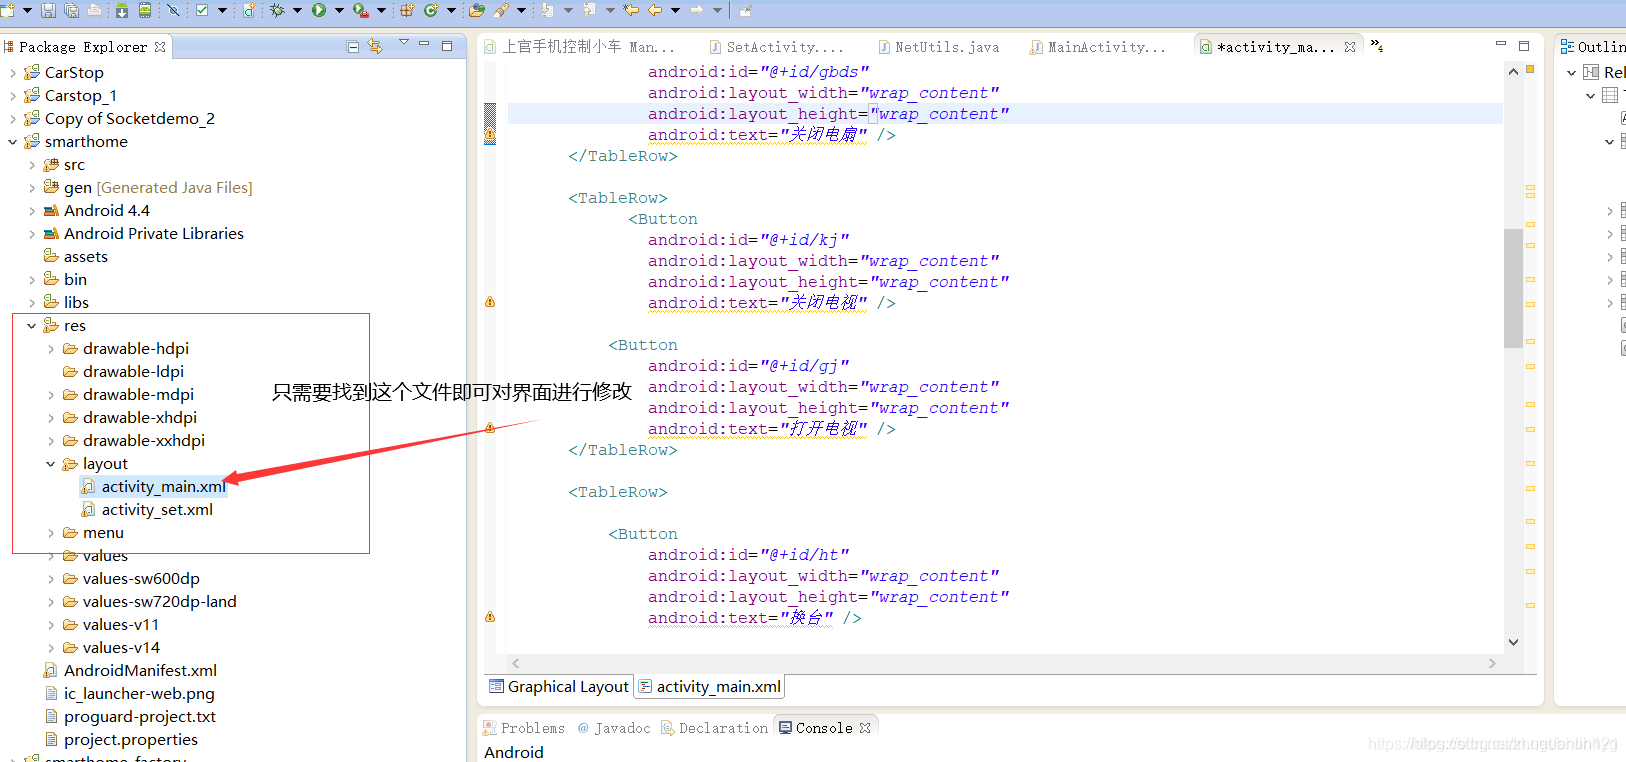Click the editor vertical scrollbar thumb
Image resolution: width=1626 pixels, height=762 pixels.
pos(1513,288)
